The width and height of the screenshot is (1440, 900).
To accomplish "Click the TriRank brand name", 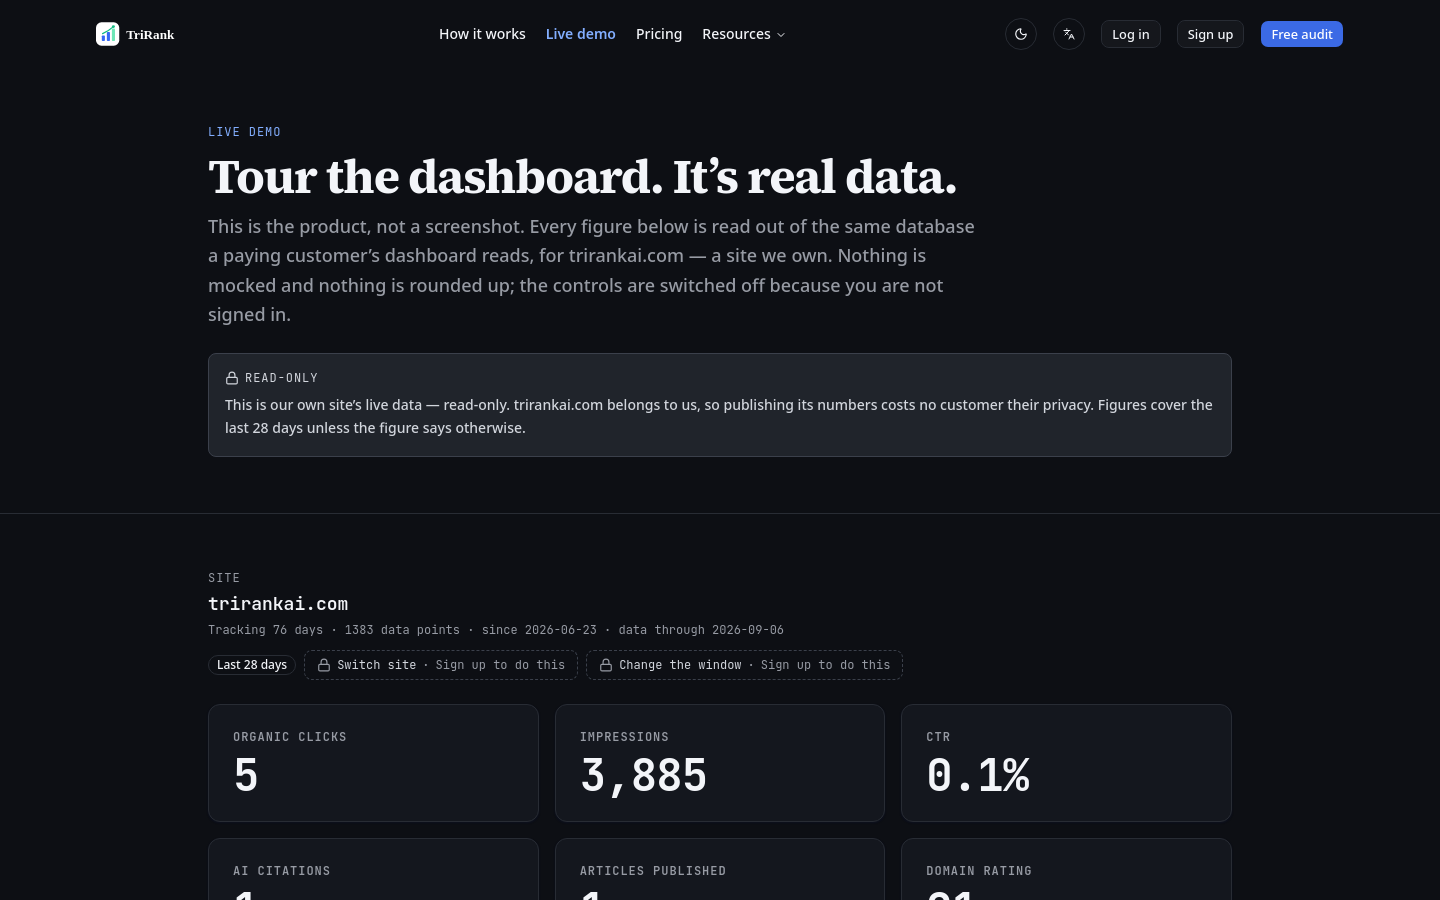I will [x=150, y=35].
